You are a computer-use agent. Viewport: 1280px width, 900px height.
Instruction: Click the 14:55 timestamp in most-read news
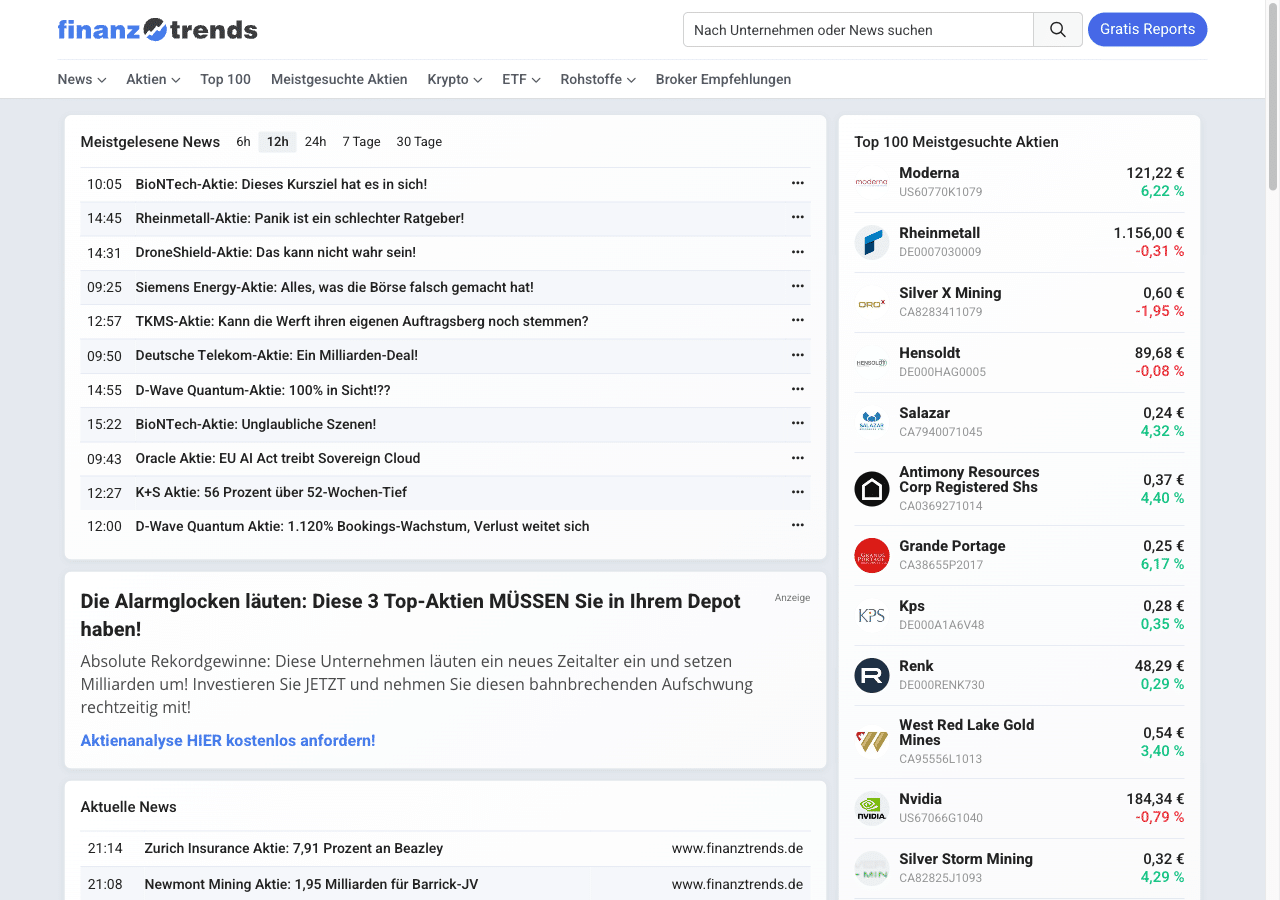pos(104,390)
